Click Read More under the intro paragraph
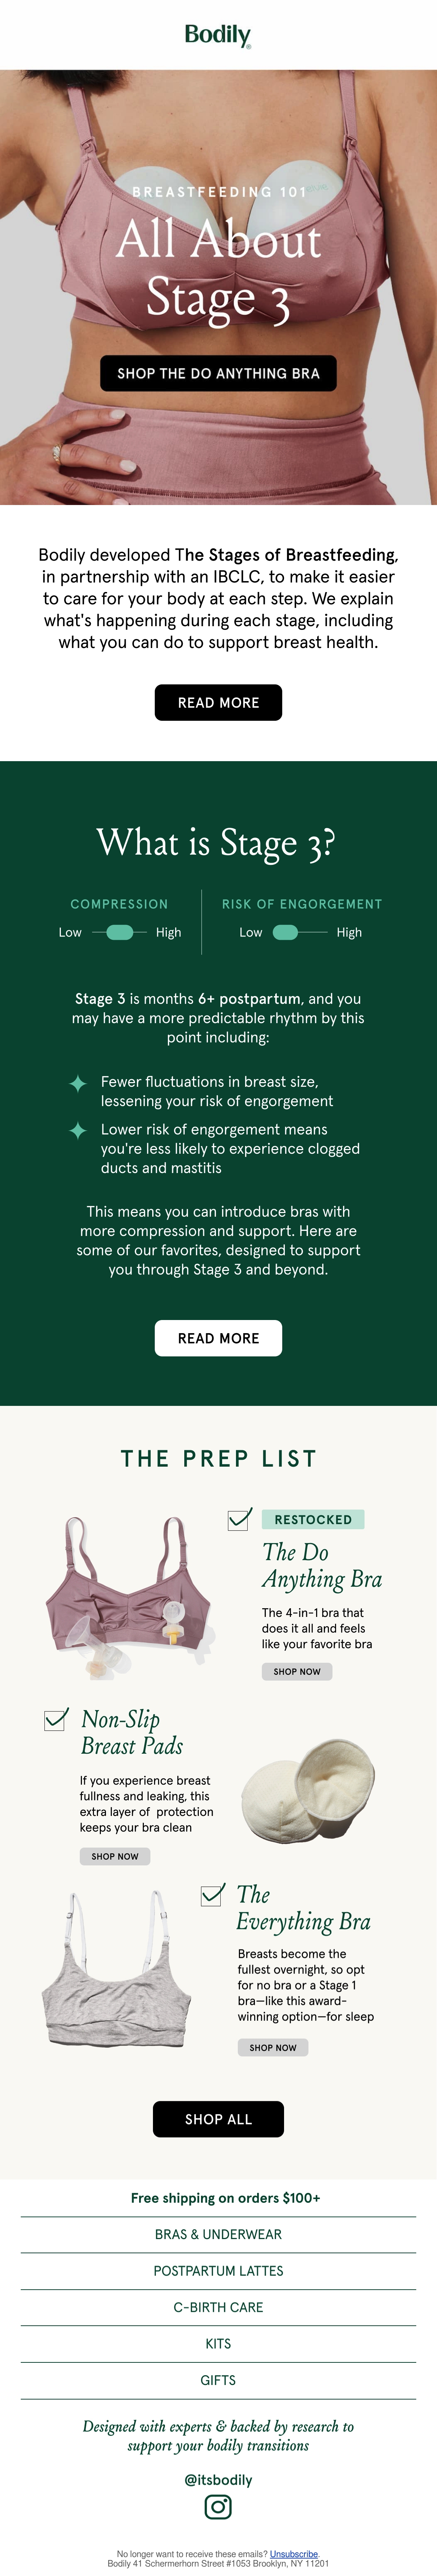 coord(218,702)
